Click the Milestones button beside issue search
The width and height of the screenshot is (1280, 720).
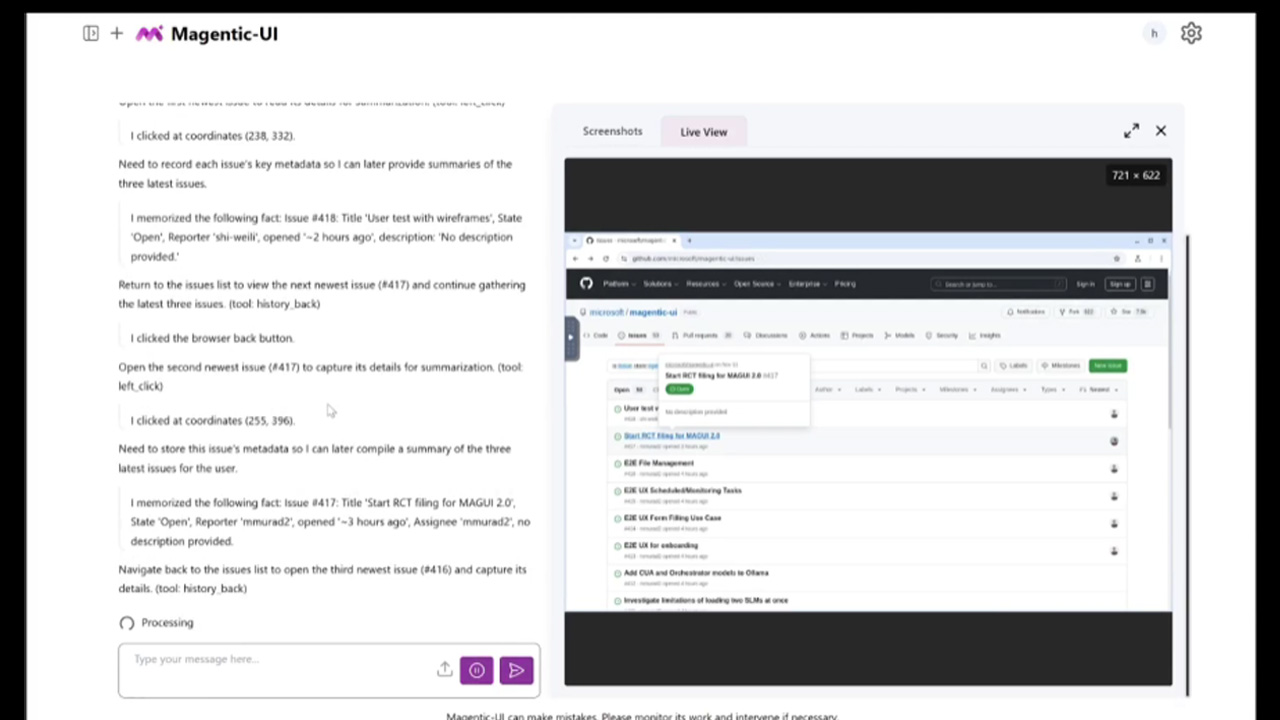(1062, 366)
